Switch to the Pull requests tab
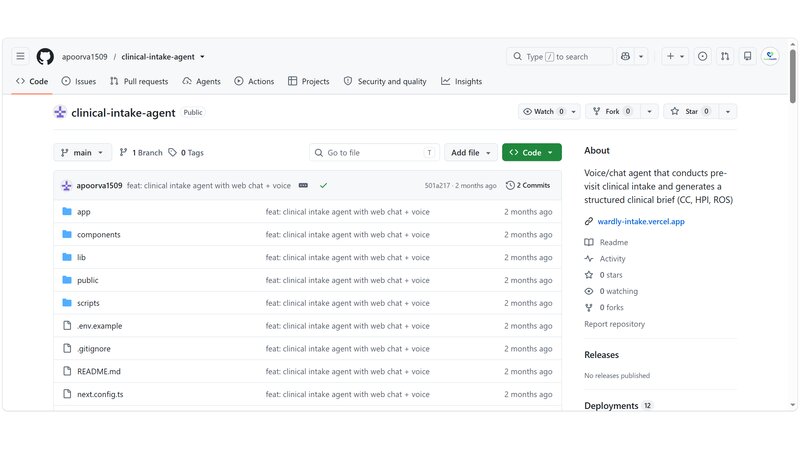Viewport: 800px width, 450px height. [x=139, y=82]
